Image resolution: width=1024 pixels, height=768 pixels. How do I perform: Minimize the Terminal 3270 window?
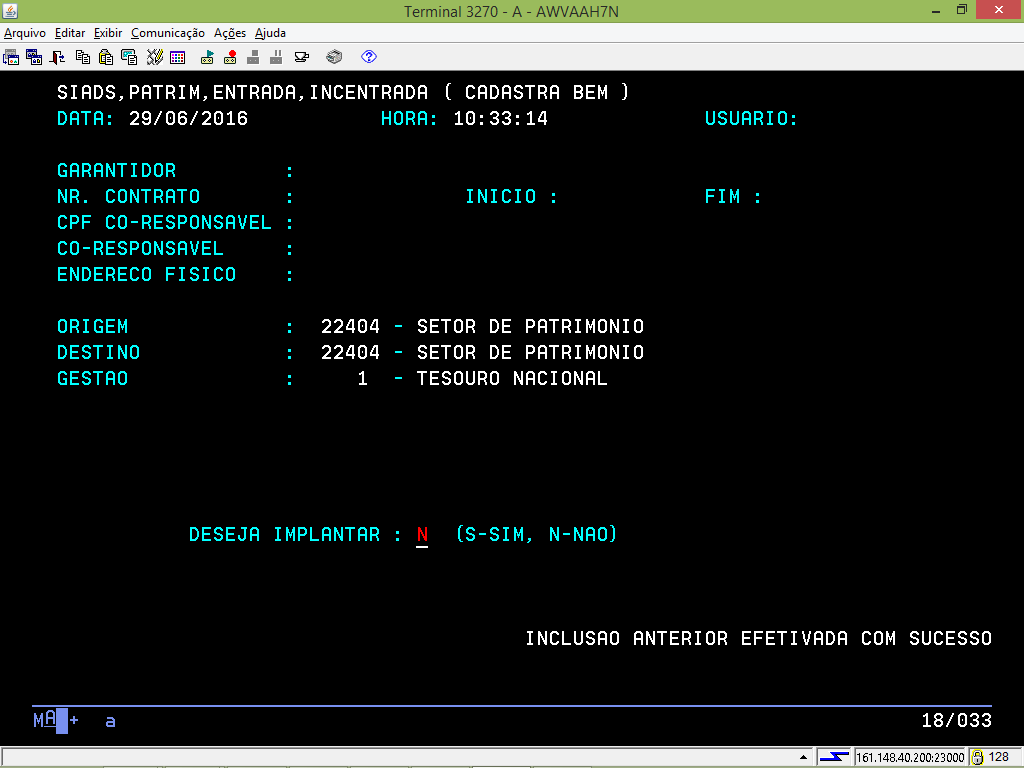[936, 10]
